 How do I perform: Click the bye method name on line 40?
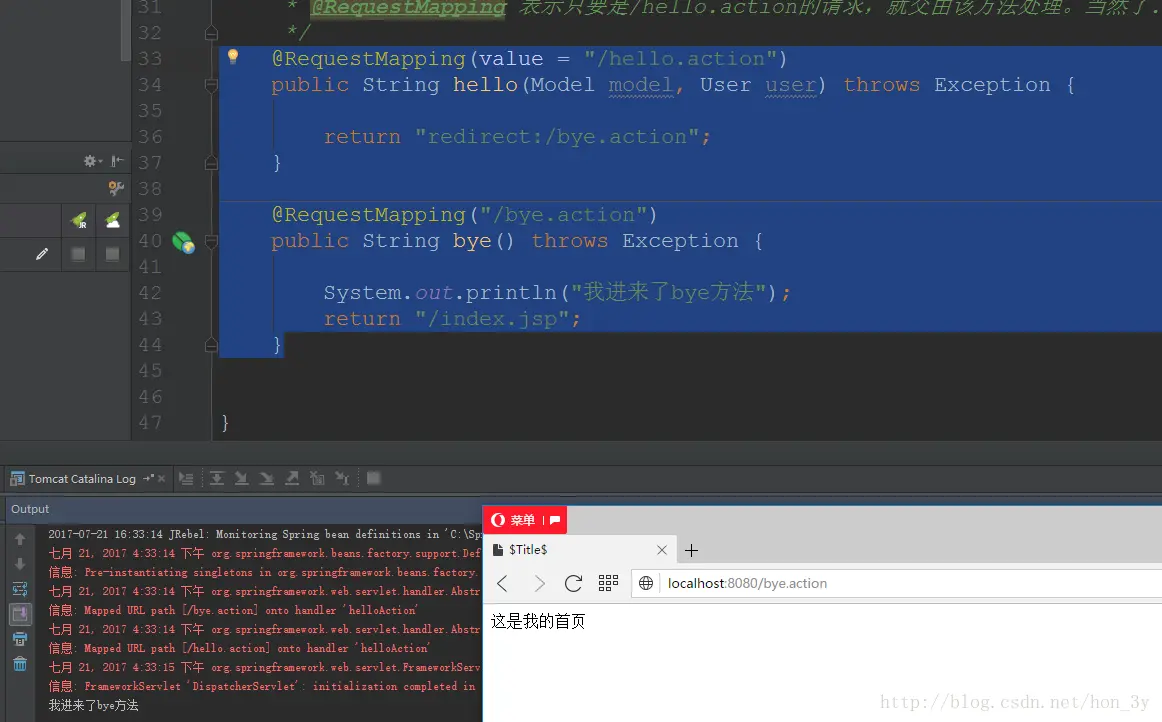pos(472,241)
